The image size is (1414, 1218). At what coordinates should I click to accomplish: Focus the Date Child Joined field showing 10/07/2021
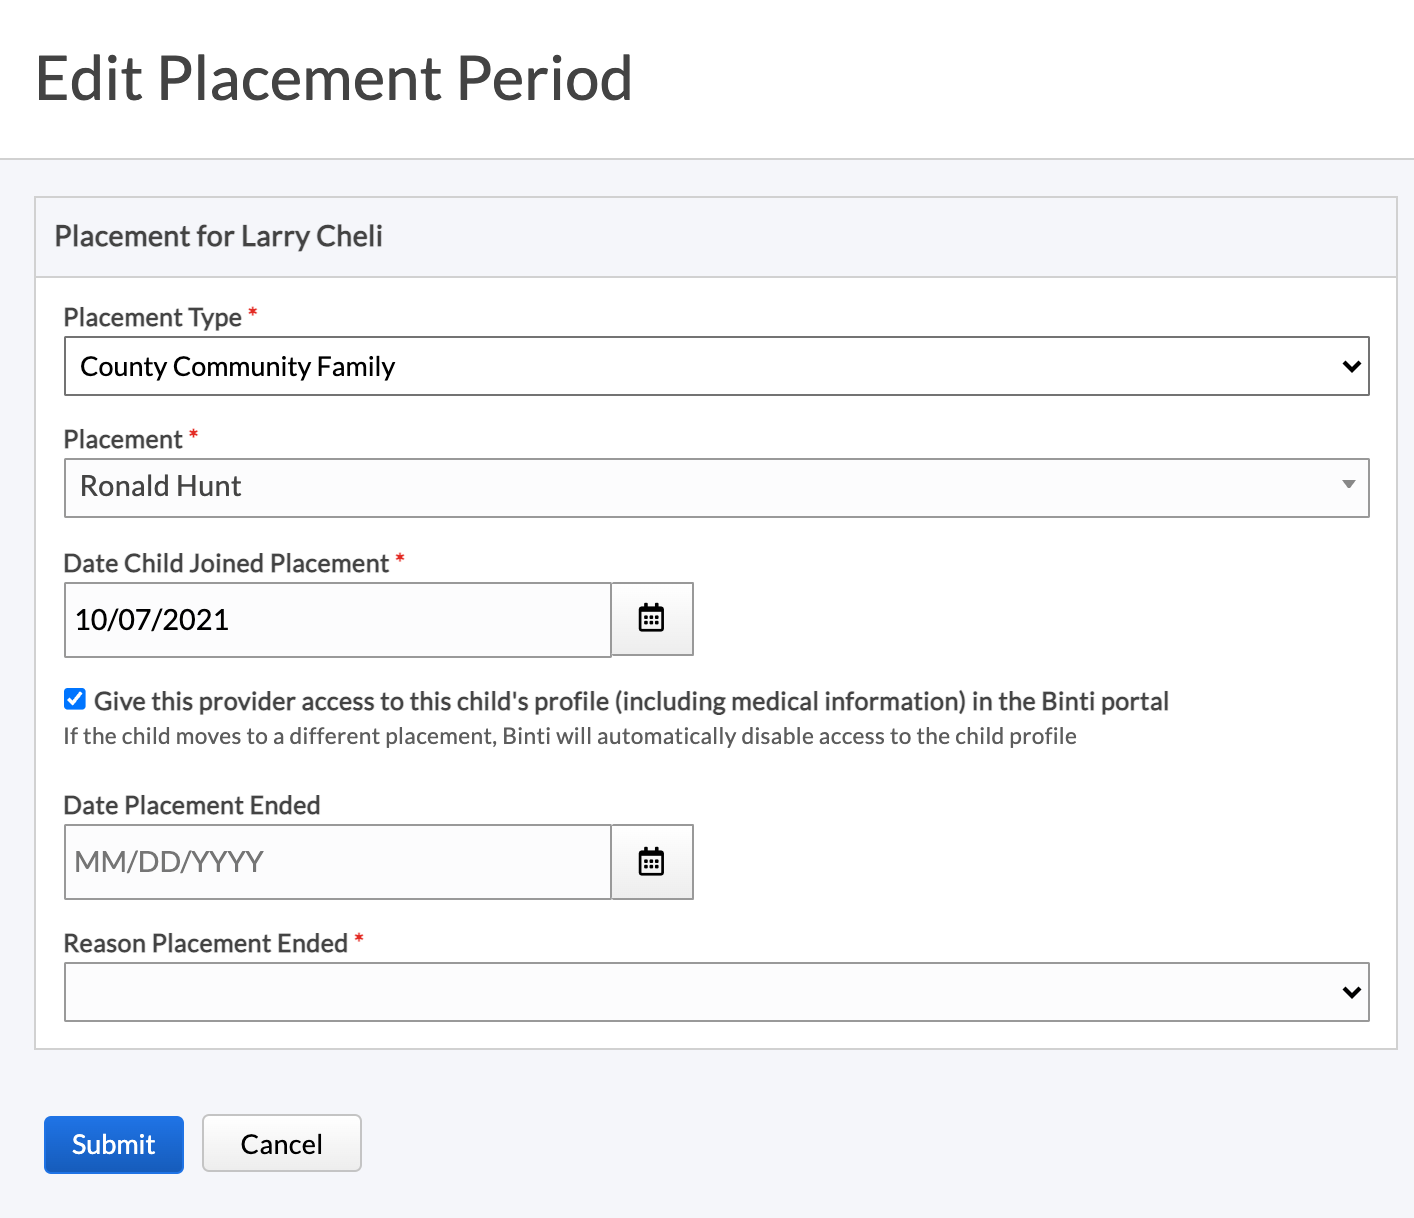pyautogui.click(x=337, y=620)
